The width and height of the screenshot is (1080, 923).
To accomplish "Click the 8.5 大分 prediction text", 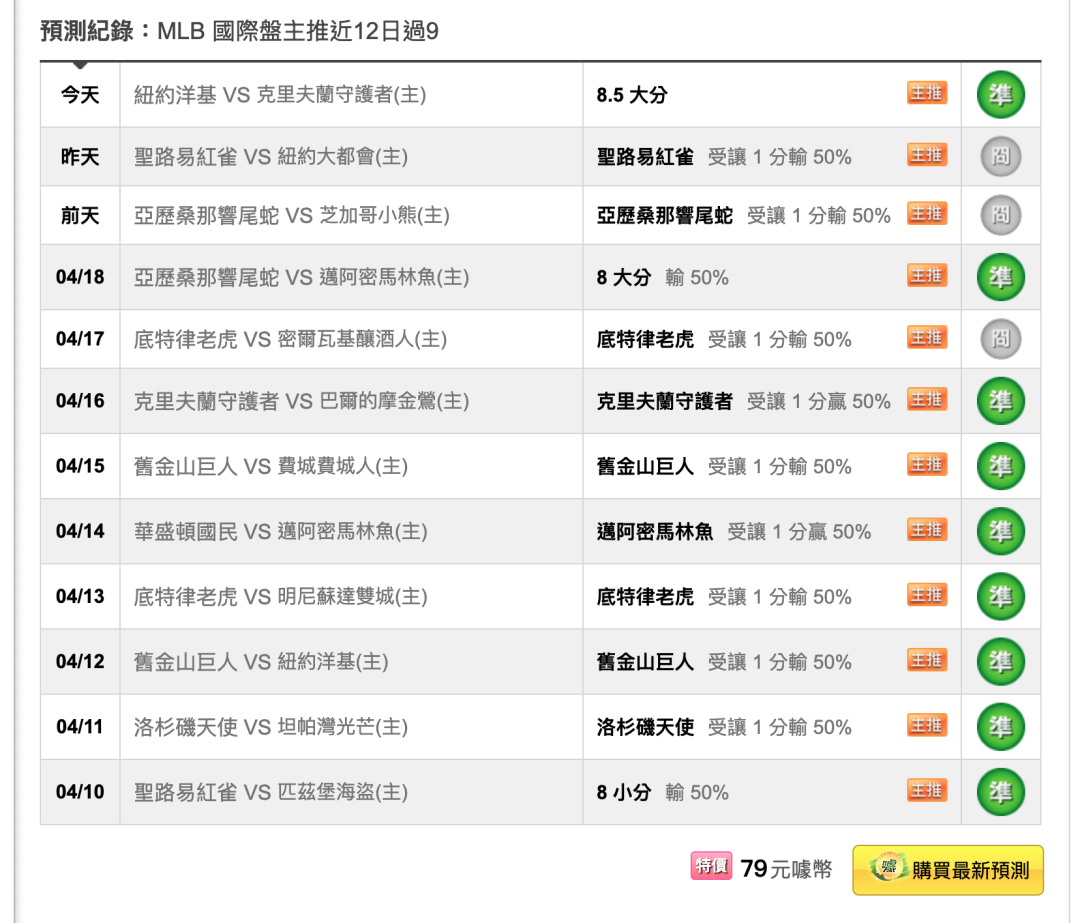I will tap(632, 95).
